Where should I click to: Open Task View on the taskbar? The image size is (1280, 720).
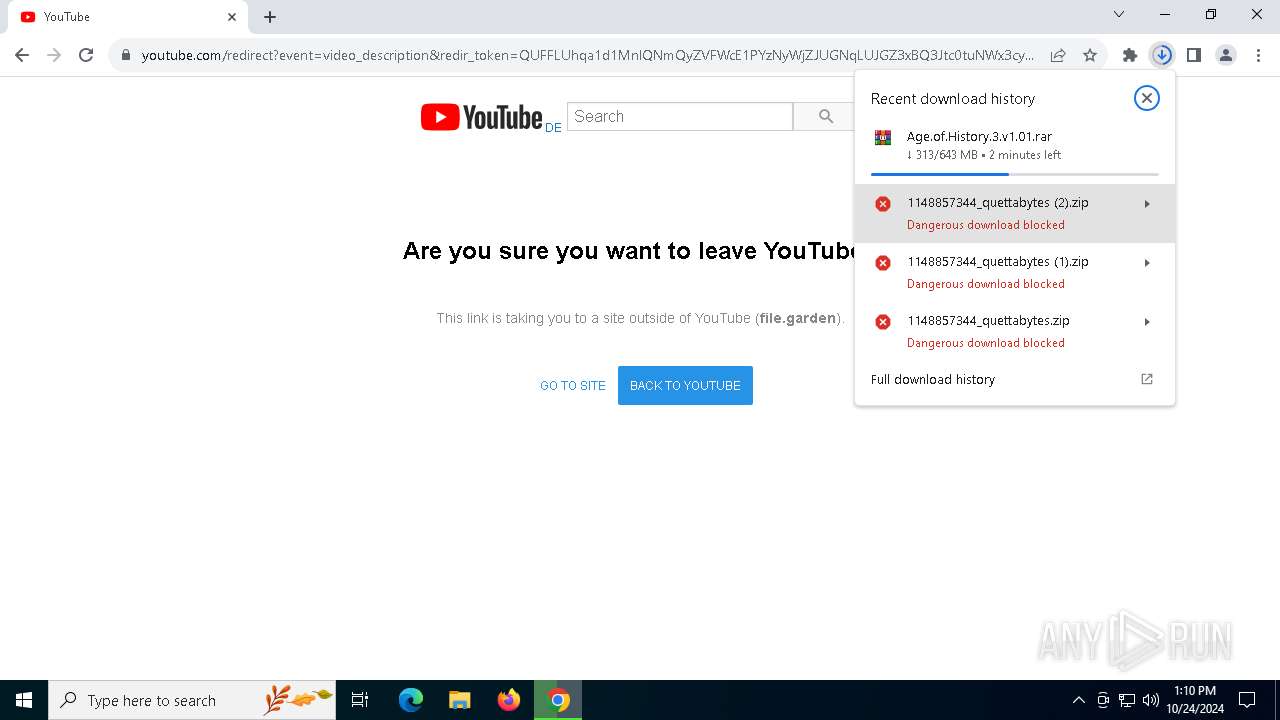click(x=360, y=700)
